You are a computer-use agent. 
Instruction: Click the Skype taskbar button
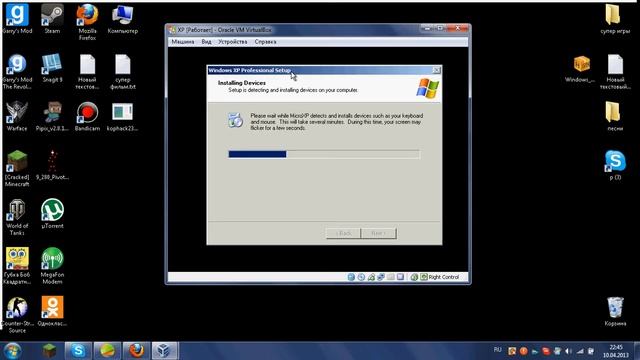[78, 351]
